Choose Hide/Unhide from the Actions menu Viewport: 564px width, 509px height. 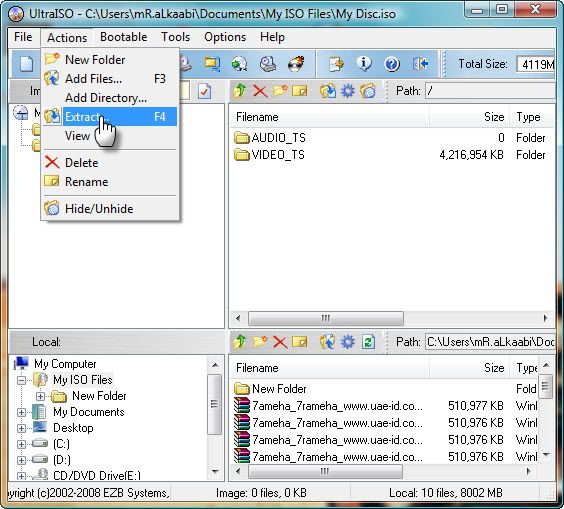(x=110, y=209)
